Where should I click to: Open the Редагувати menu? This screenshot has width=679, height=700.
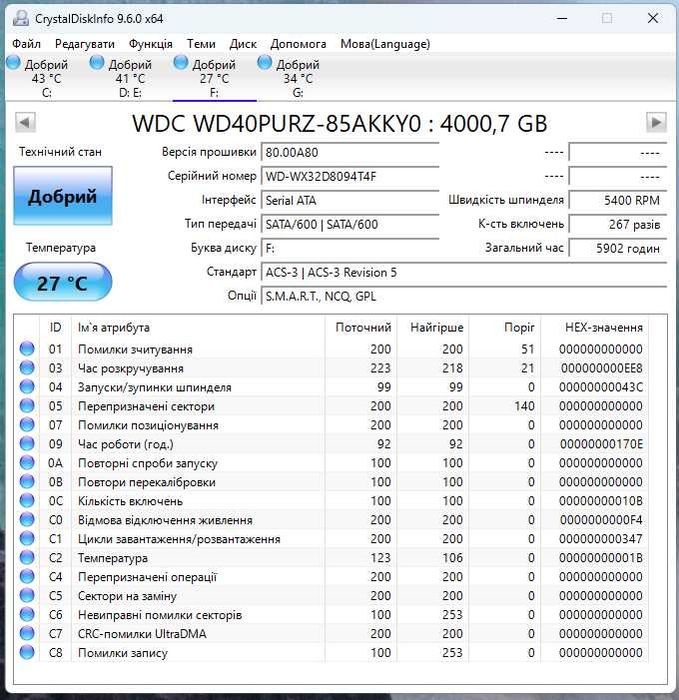pos(84,44)
